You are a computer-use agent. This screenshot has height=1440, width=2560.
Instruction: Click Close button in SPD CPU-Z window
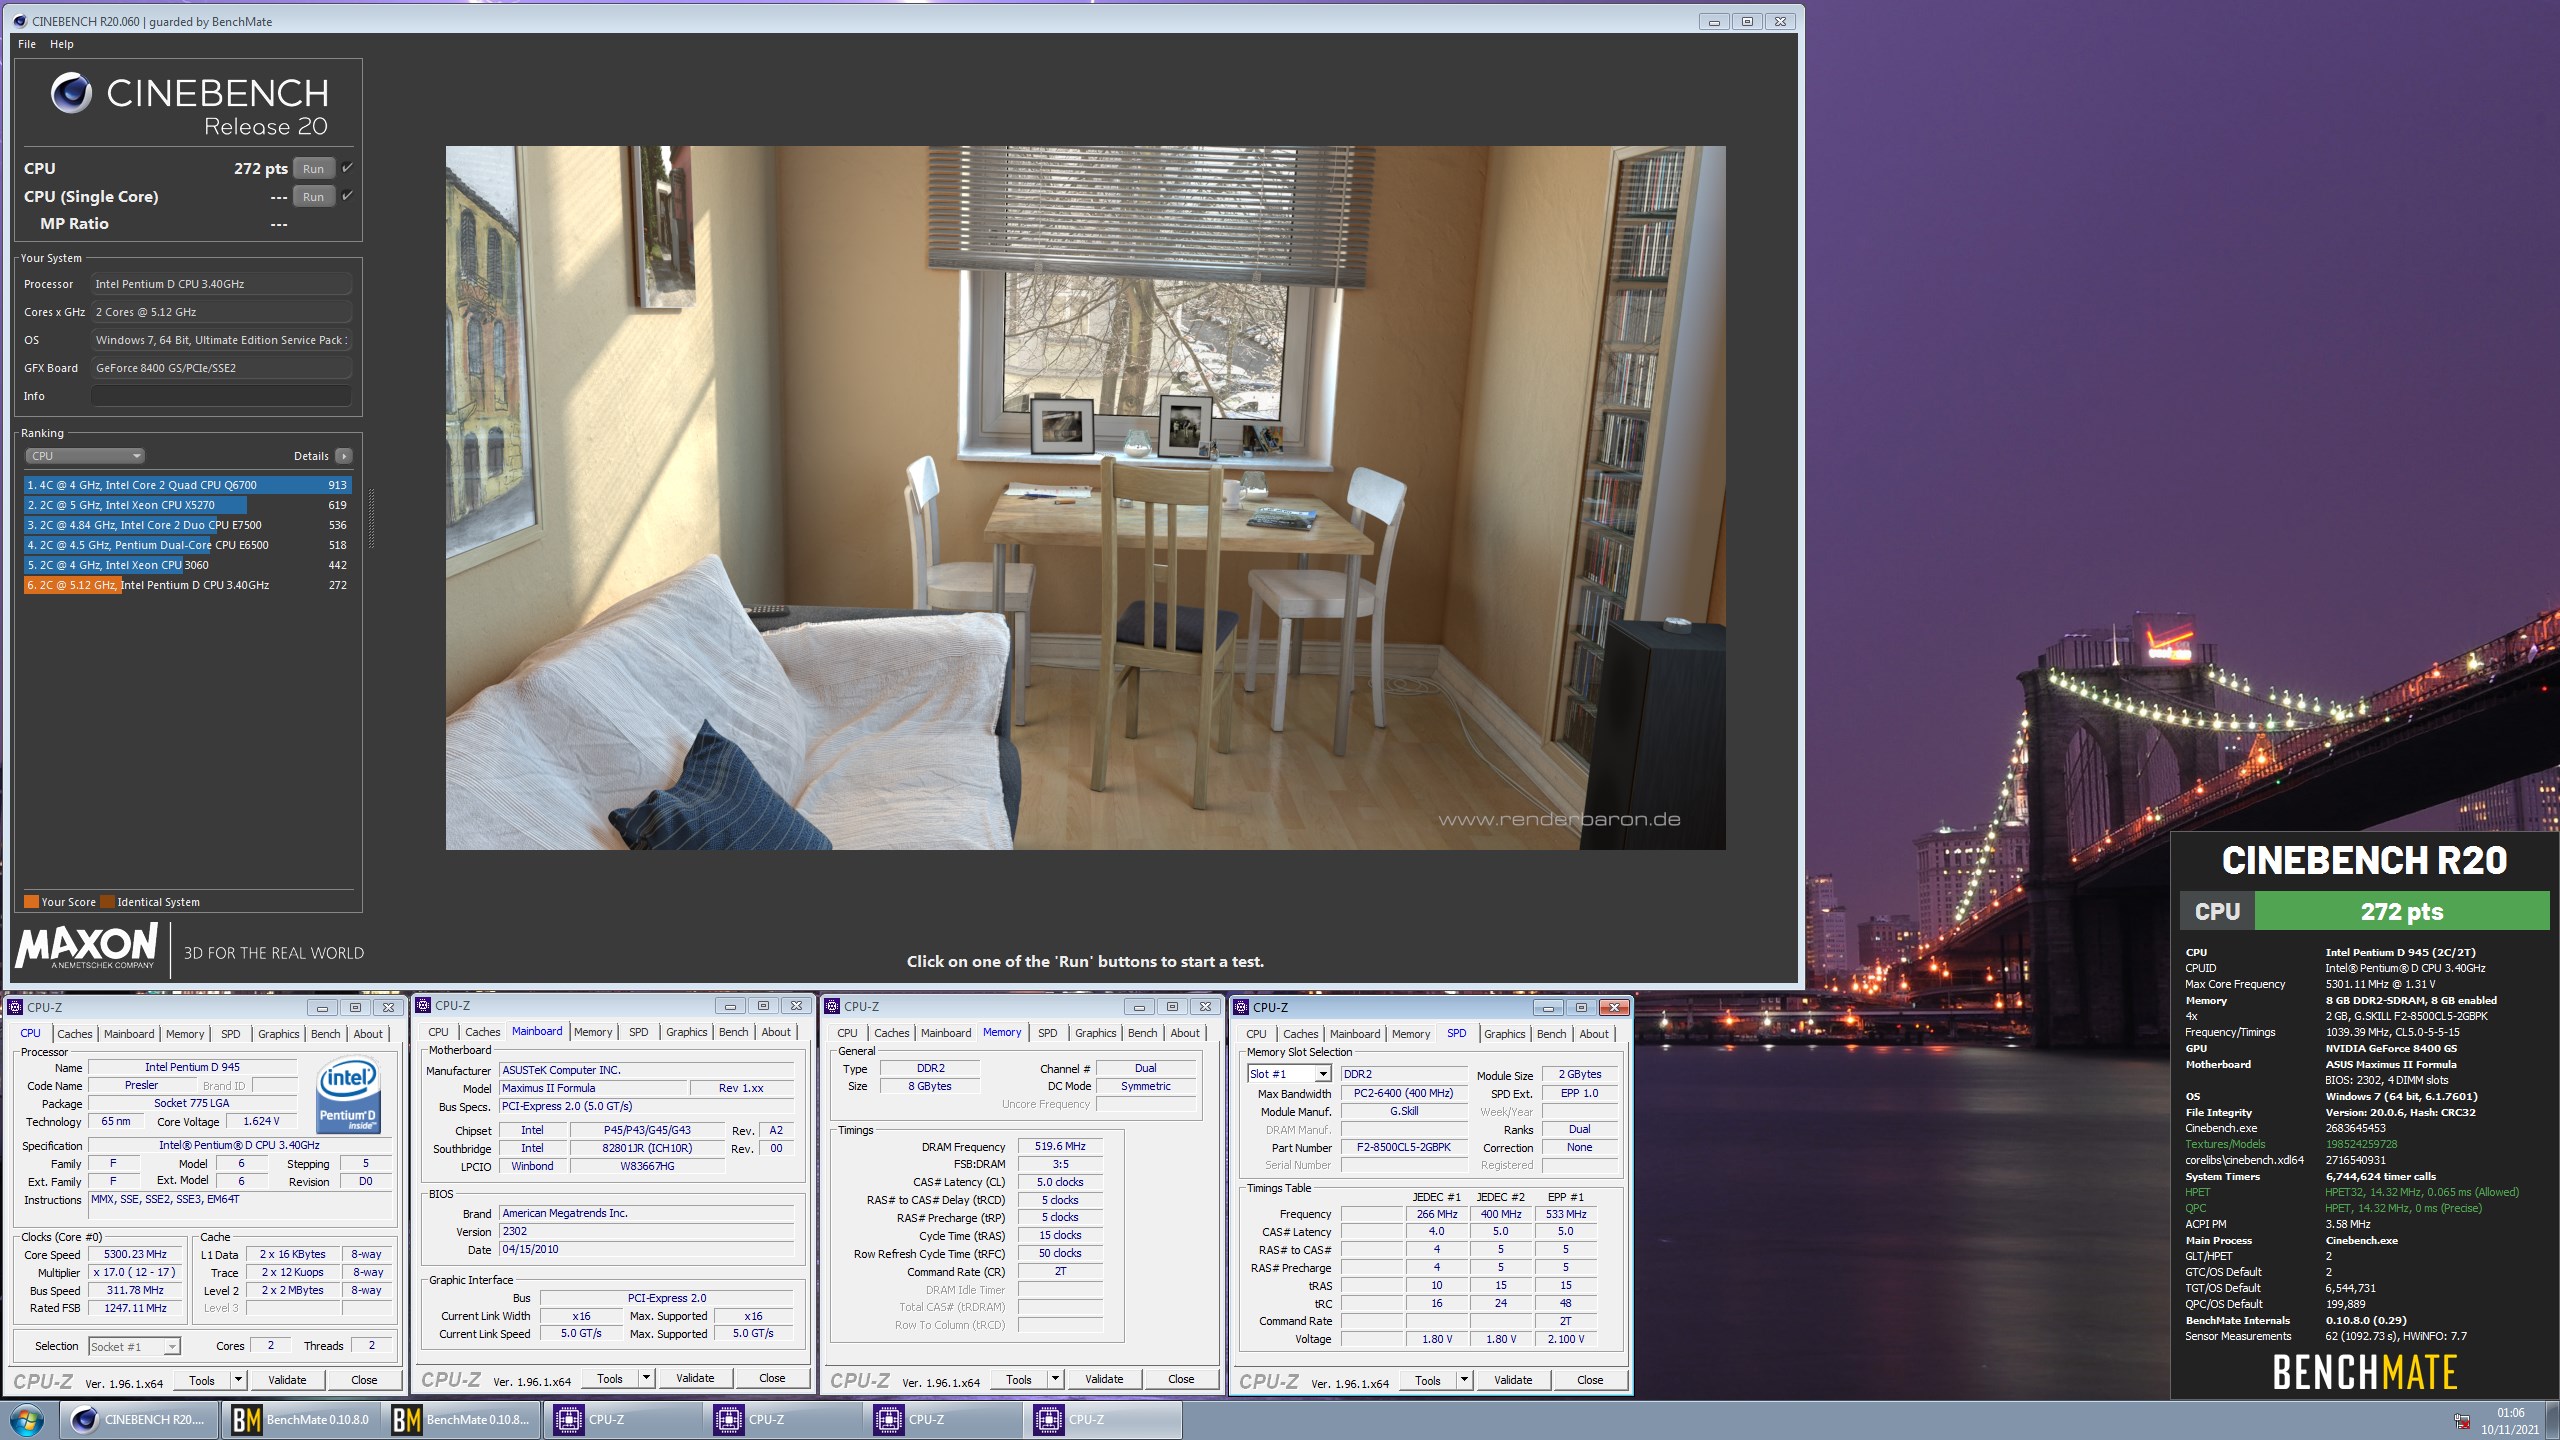click(1590, 1380)
